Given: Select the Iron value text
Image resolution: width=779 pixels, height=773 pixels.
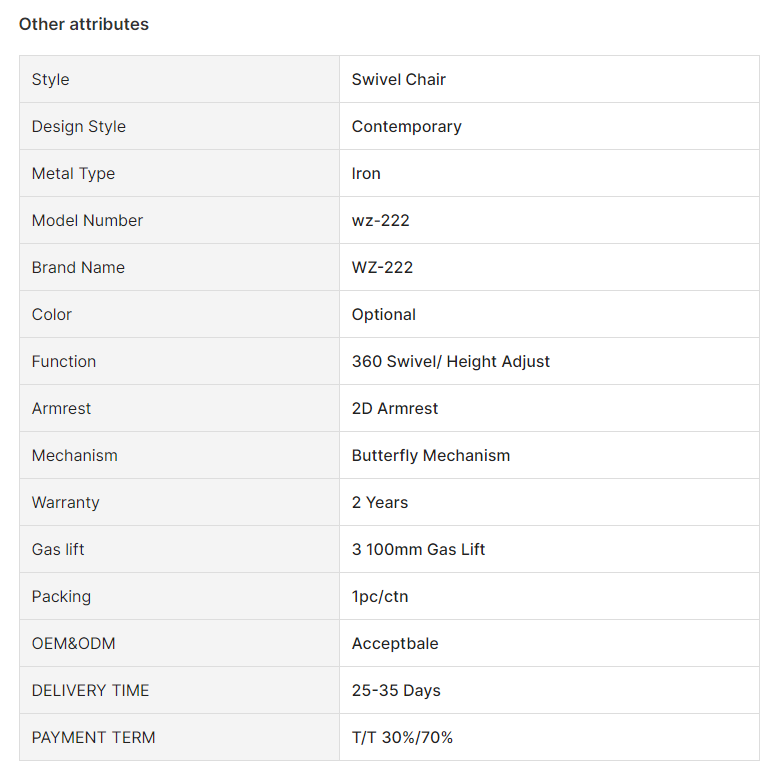Looking at the screenshot, I should pos(366,173).
